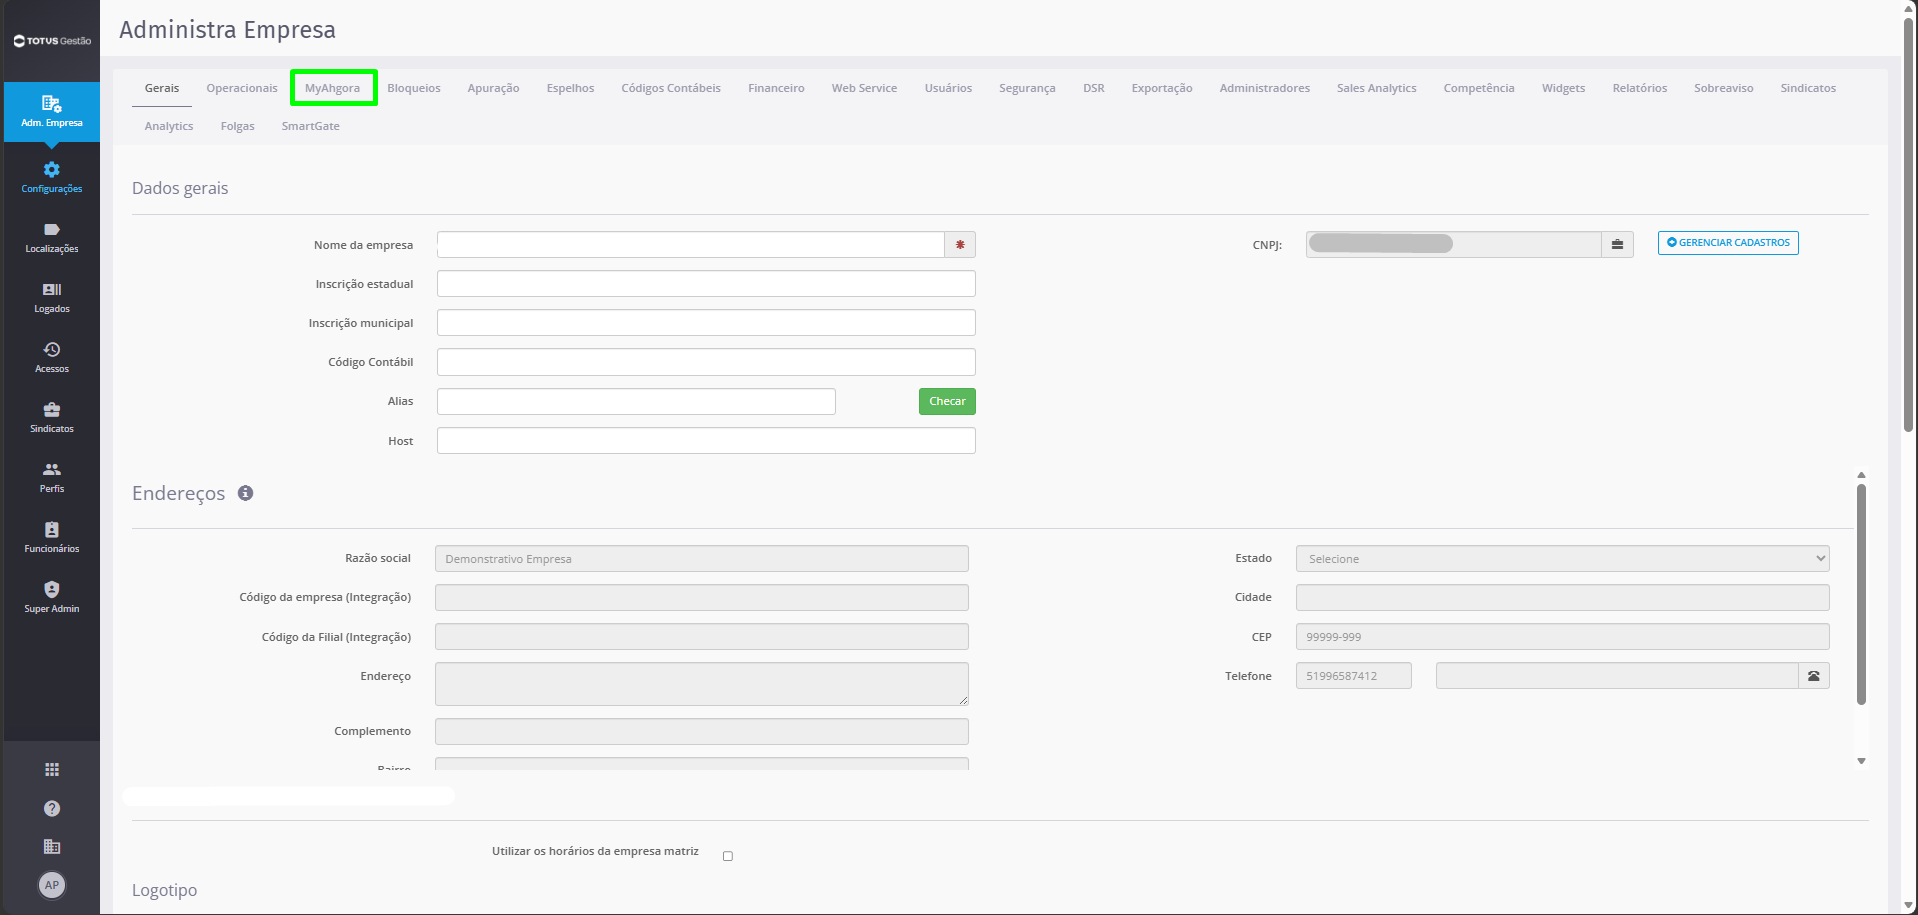Switch to the Apuração tab
Screen dimensions: 1918x915
[x=493, y=88]
